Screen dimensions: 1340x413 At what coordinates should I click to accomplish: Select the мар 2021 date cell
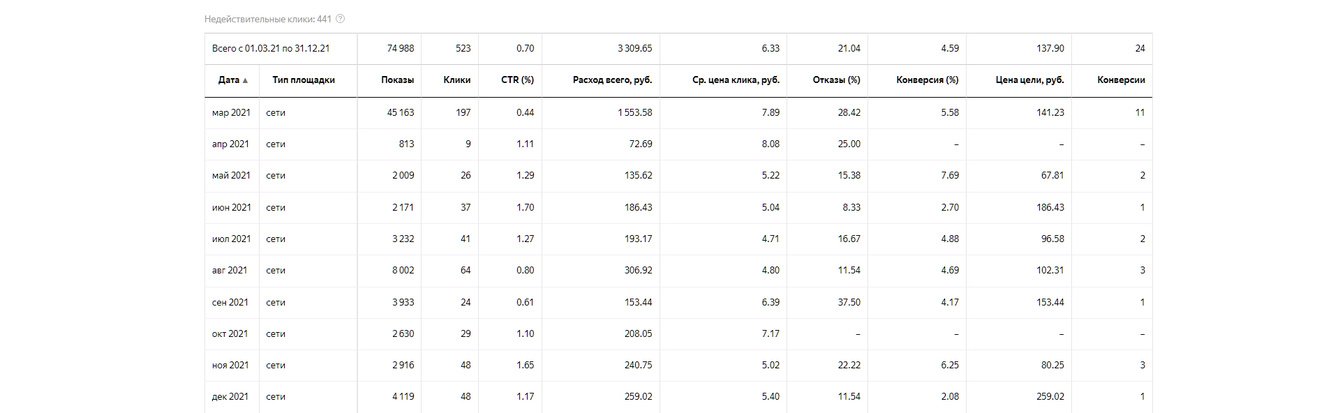click(230, 113)
